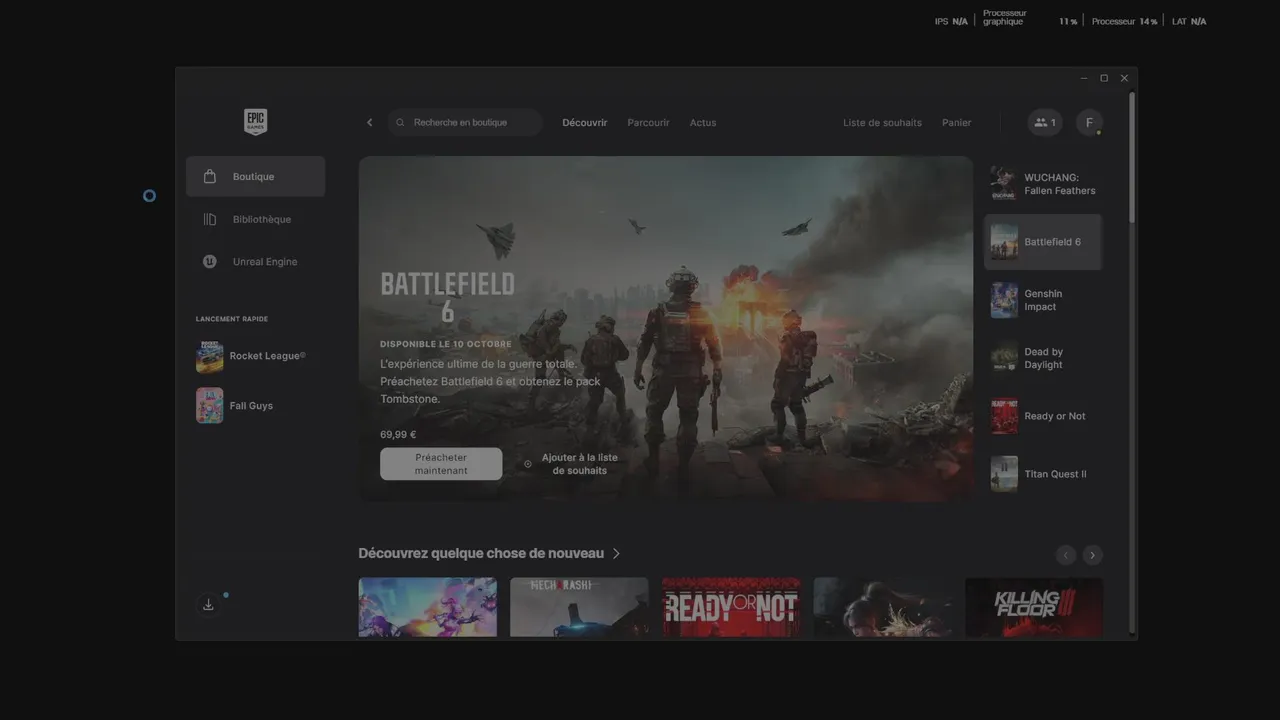Select WUCHANG: Fallen Feathers in carousel list
This screenshot has height=720, width=1280.
click(x=1043, y=184)
